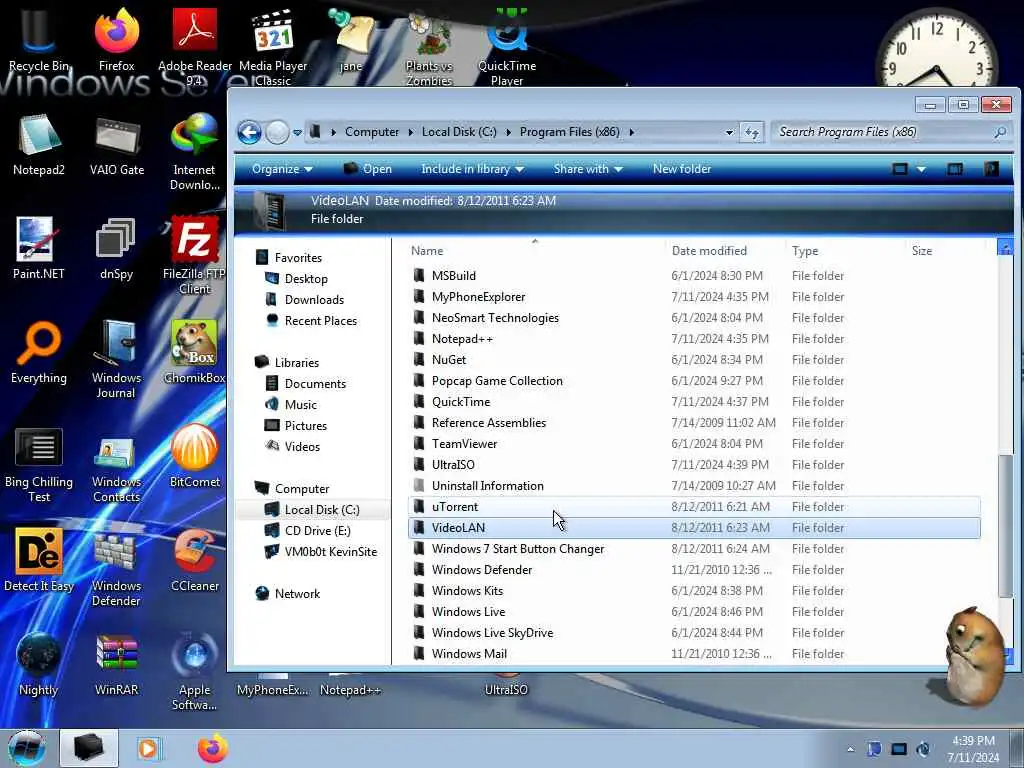
Task: Sort by Date modified column header
Action: [709, 251]
